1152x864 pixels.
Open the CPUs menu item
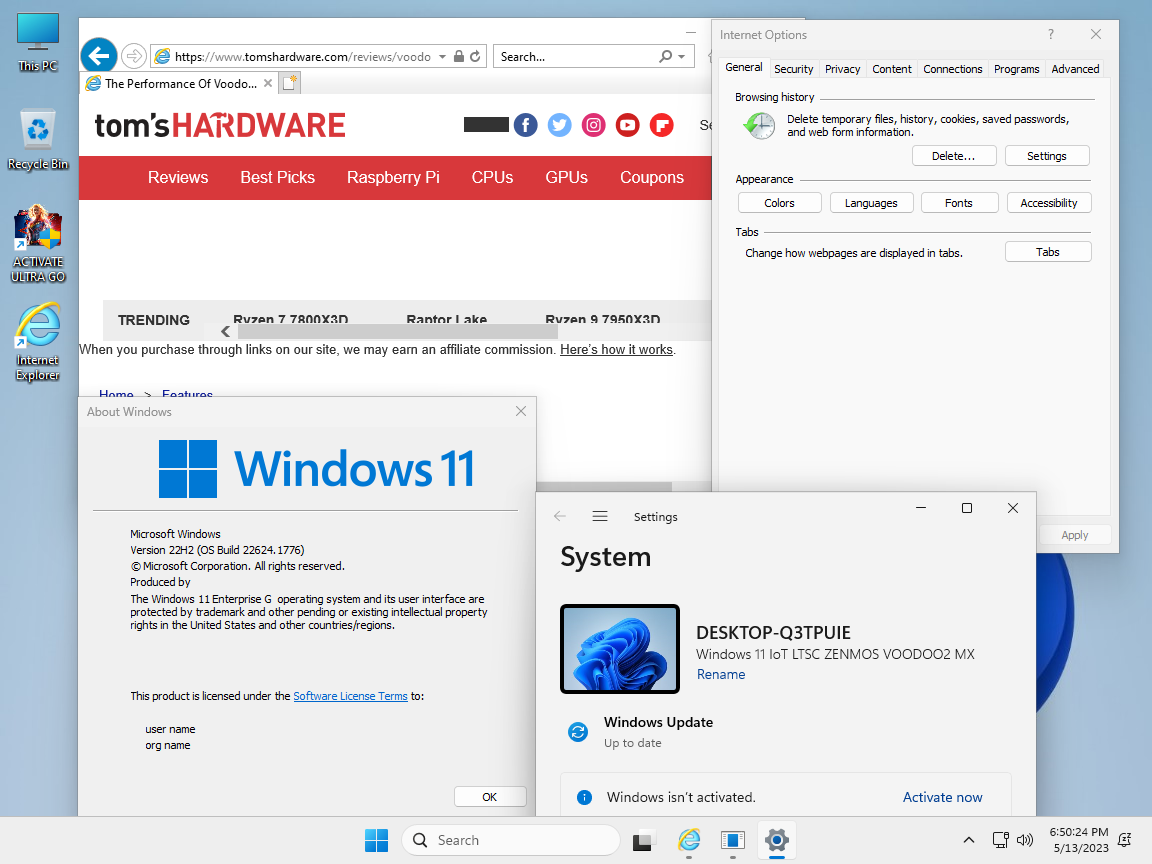click(x=492, y=178)
